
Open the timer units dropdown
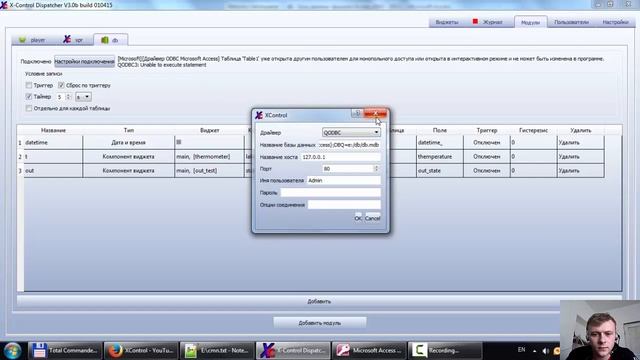pyautogui.click(x=83, y=97)
